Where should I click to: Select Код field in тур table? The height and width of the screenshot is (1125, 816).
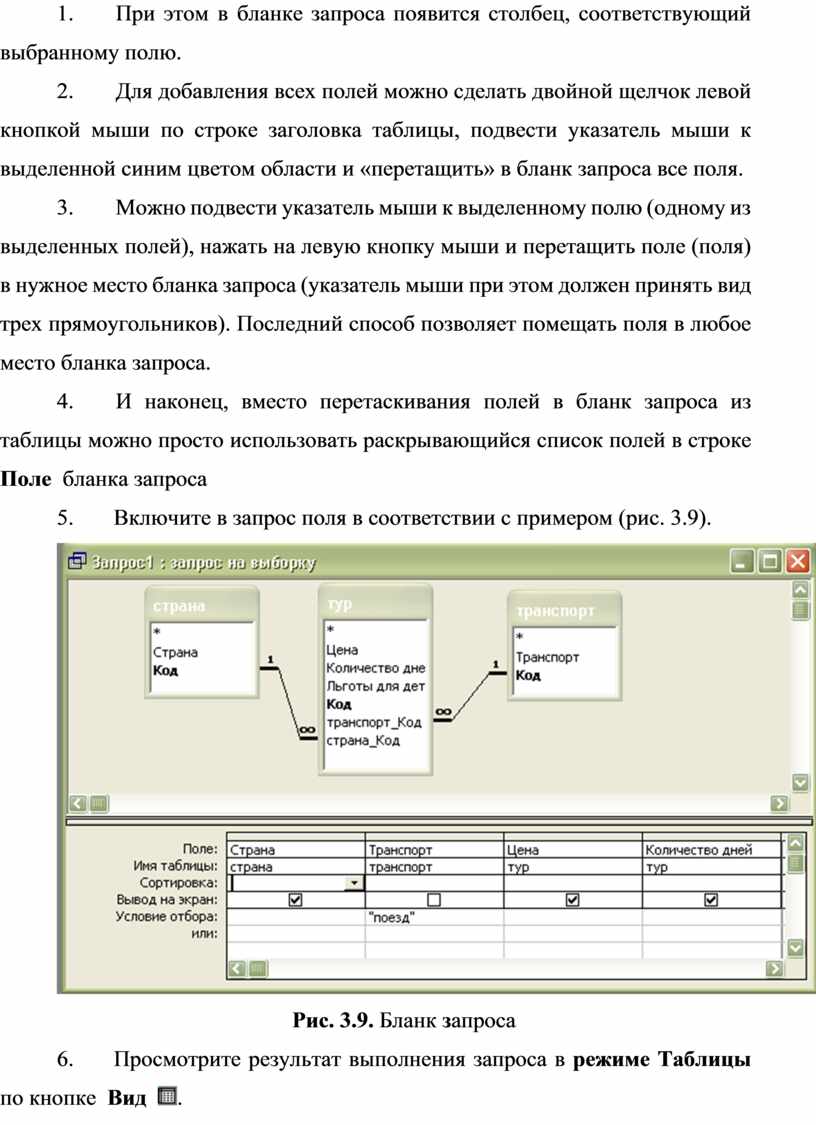[339, 704]
